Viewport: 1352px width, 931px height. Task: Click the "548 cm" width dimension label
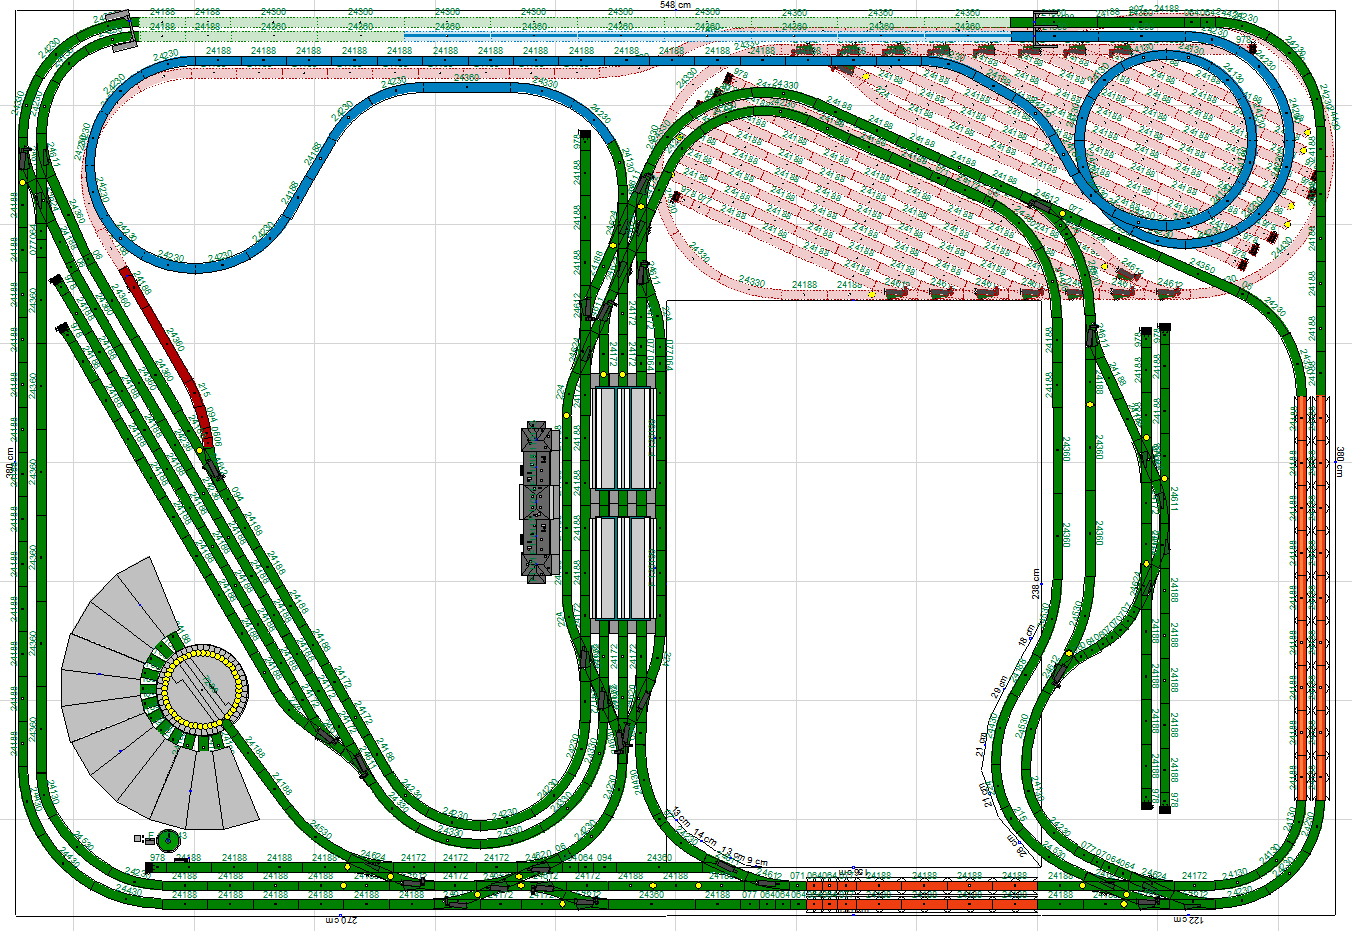pos(675,5)
